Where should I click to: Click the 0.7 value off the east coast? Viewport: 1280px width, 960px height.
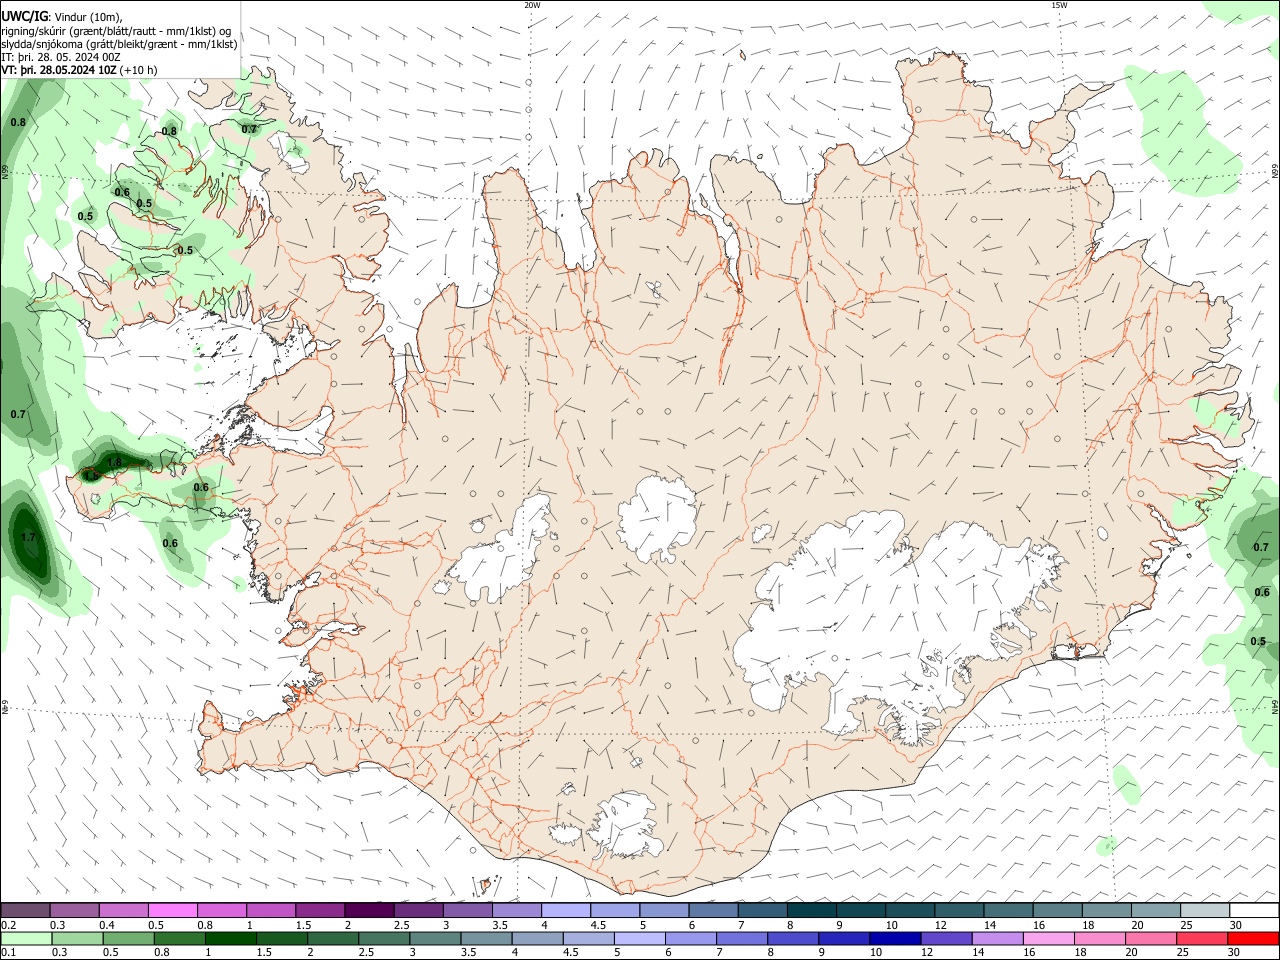[x=1261, y=547]
